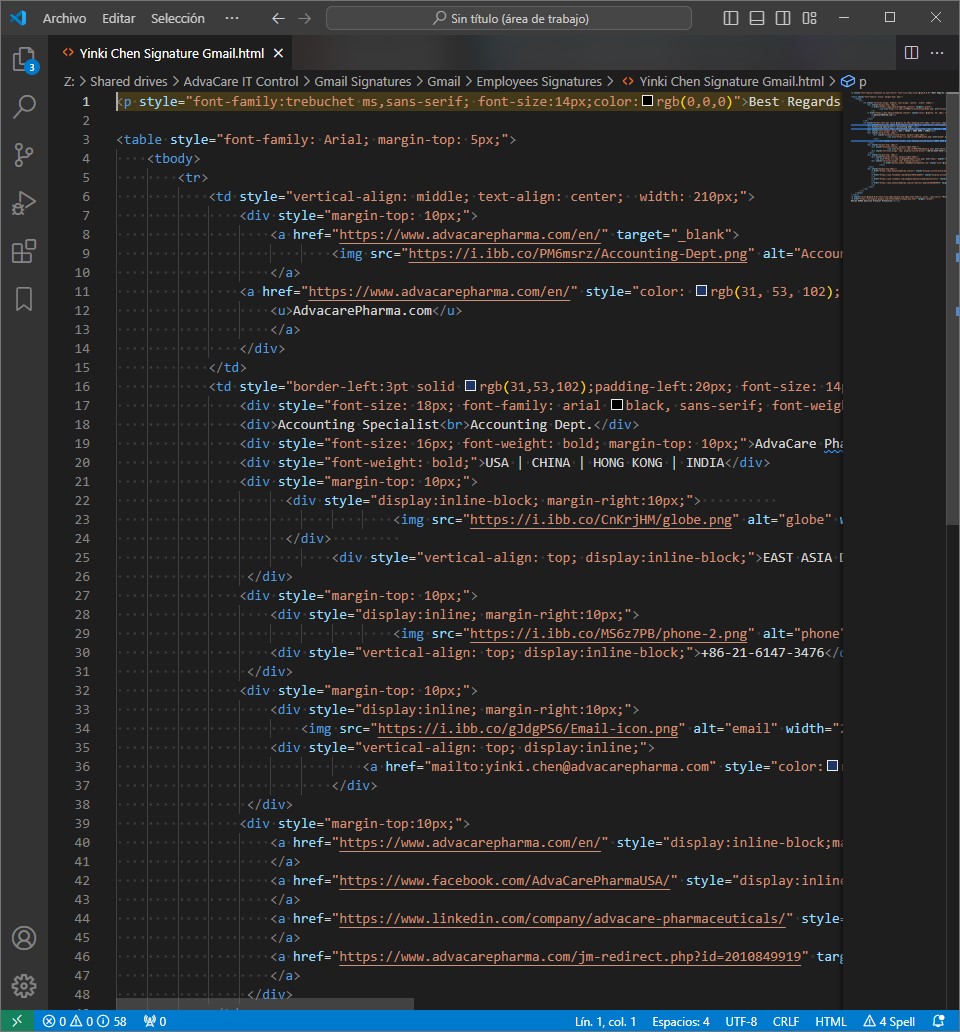Image resolution: width=960 pixels, height=1032 pixels.
Task: Click the horizontal scrollbar thumb
Action: click(x=265, y=1004)
